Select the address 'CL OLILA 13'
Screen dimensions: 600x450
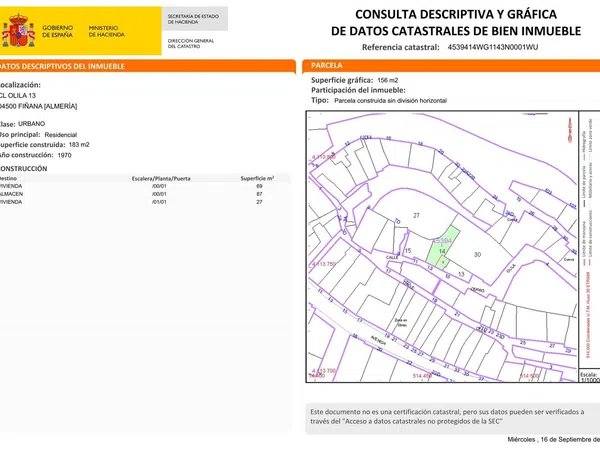click(18, 96)
